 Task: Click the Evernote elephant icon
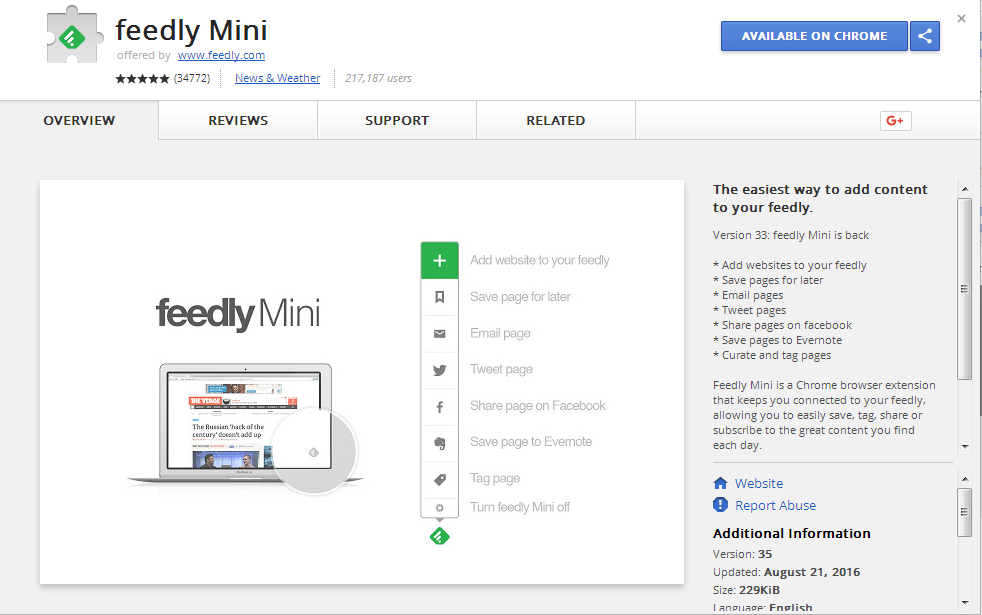[x=439, y=442]
